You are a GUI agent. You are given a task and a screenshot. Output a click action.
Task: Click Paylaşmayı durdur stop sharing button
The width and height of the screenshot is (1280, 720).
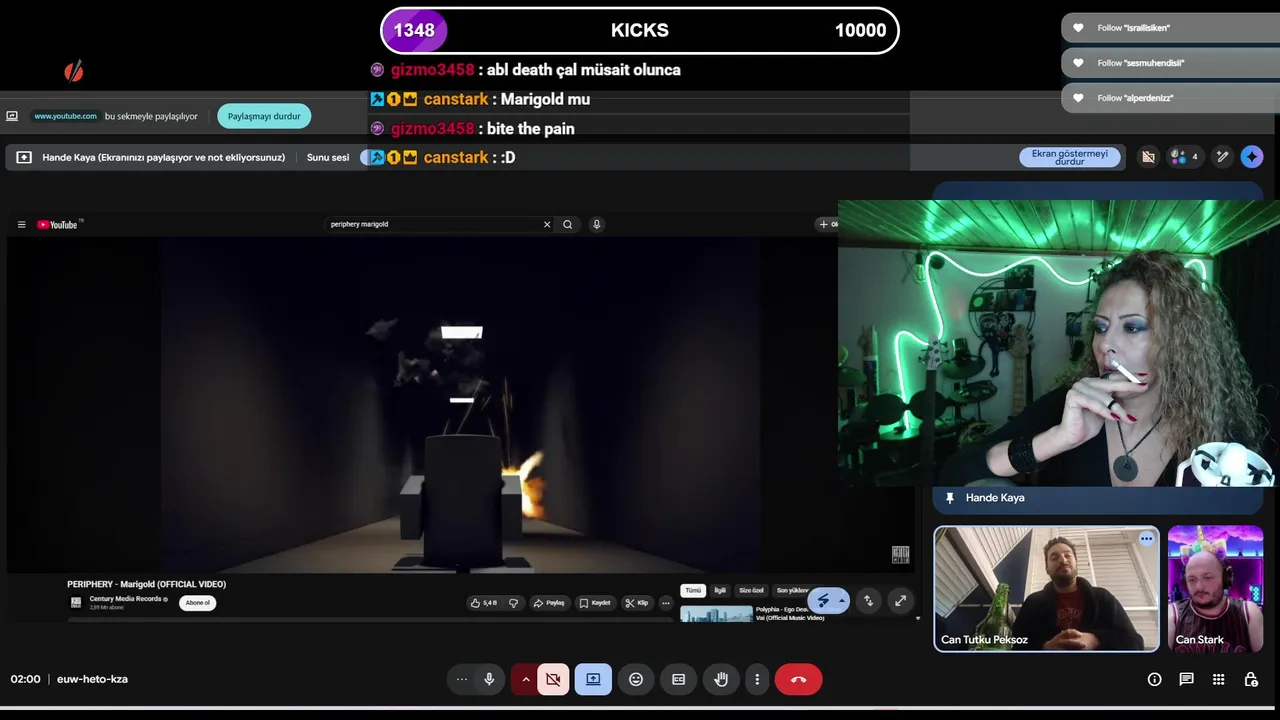(x=264, y=116)
